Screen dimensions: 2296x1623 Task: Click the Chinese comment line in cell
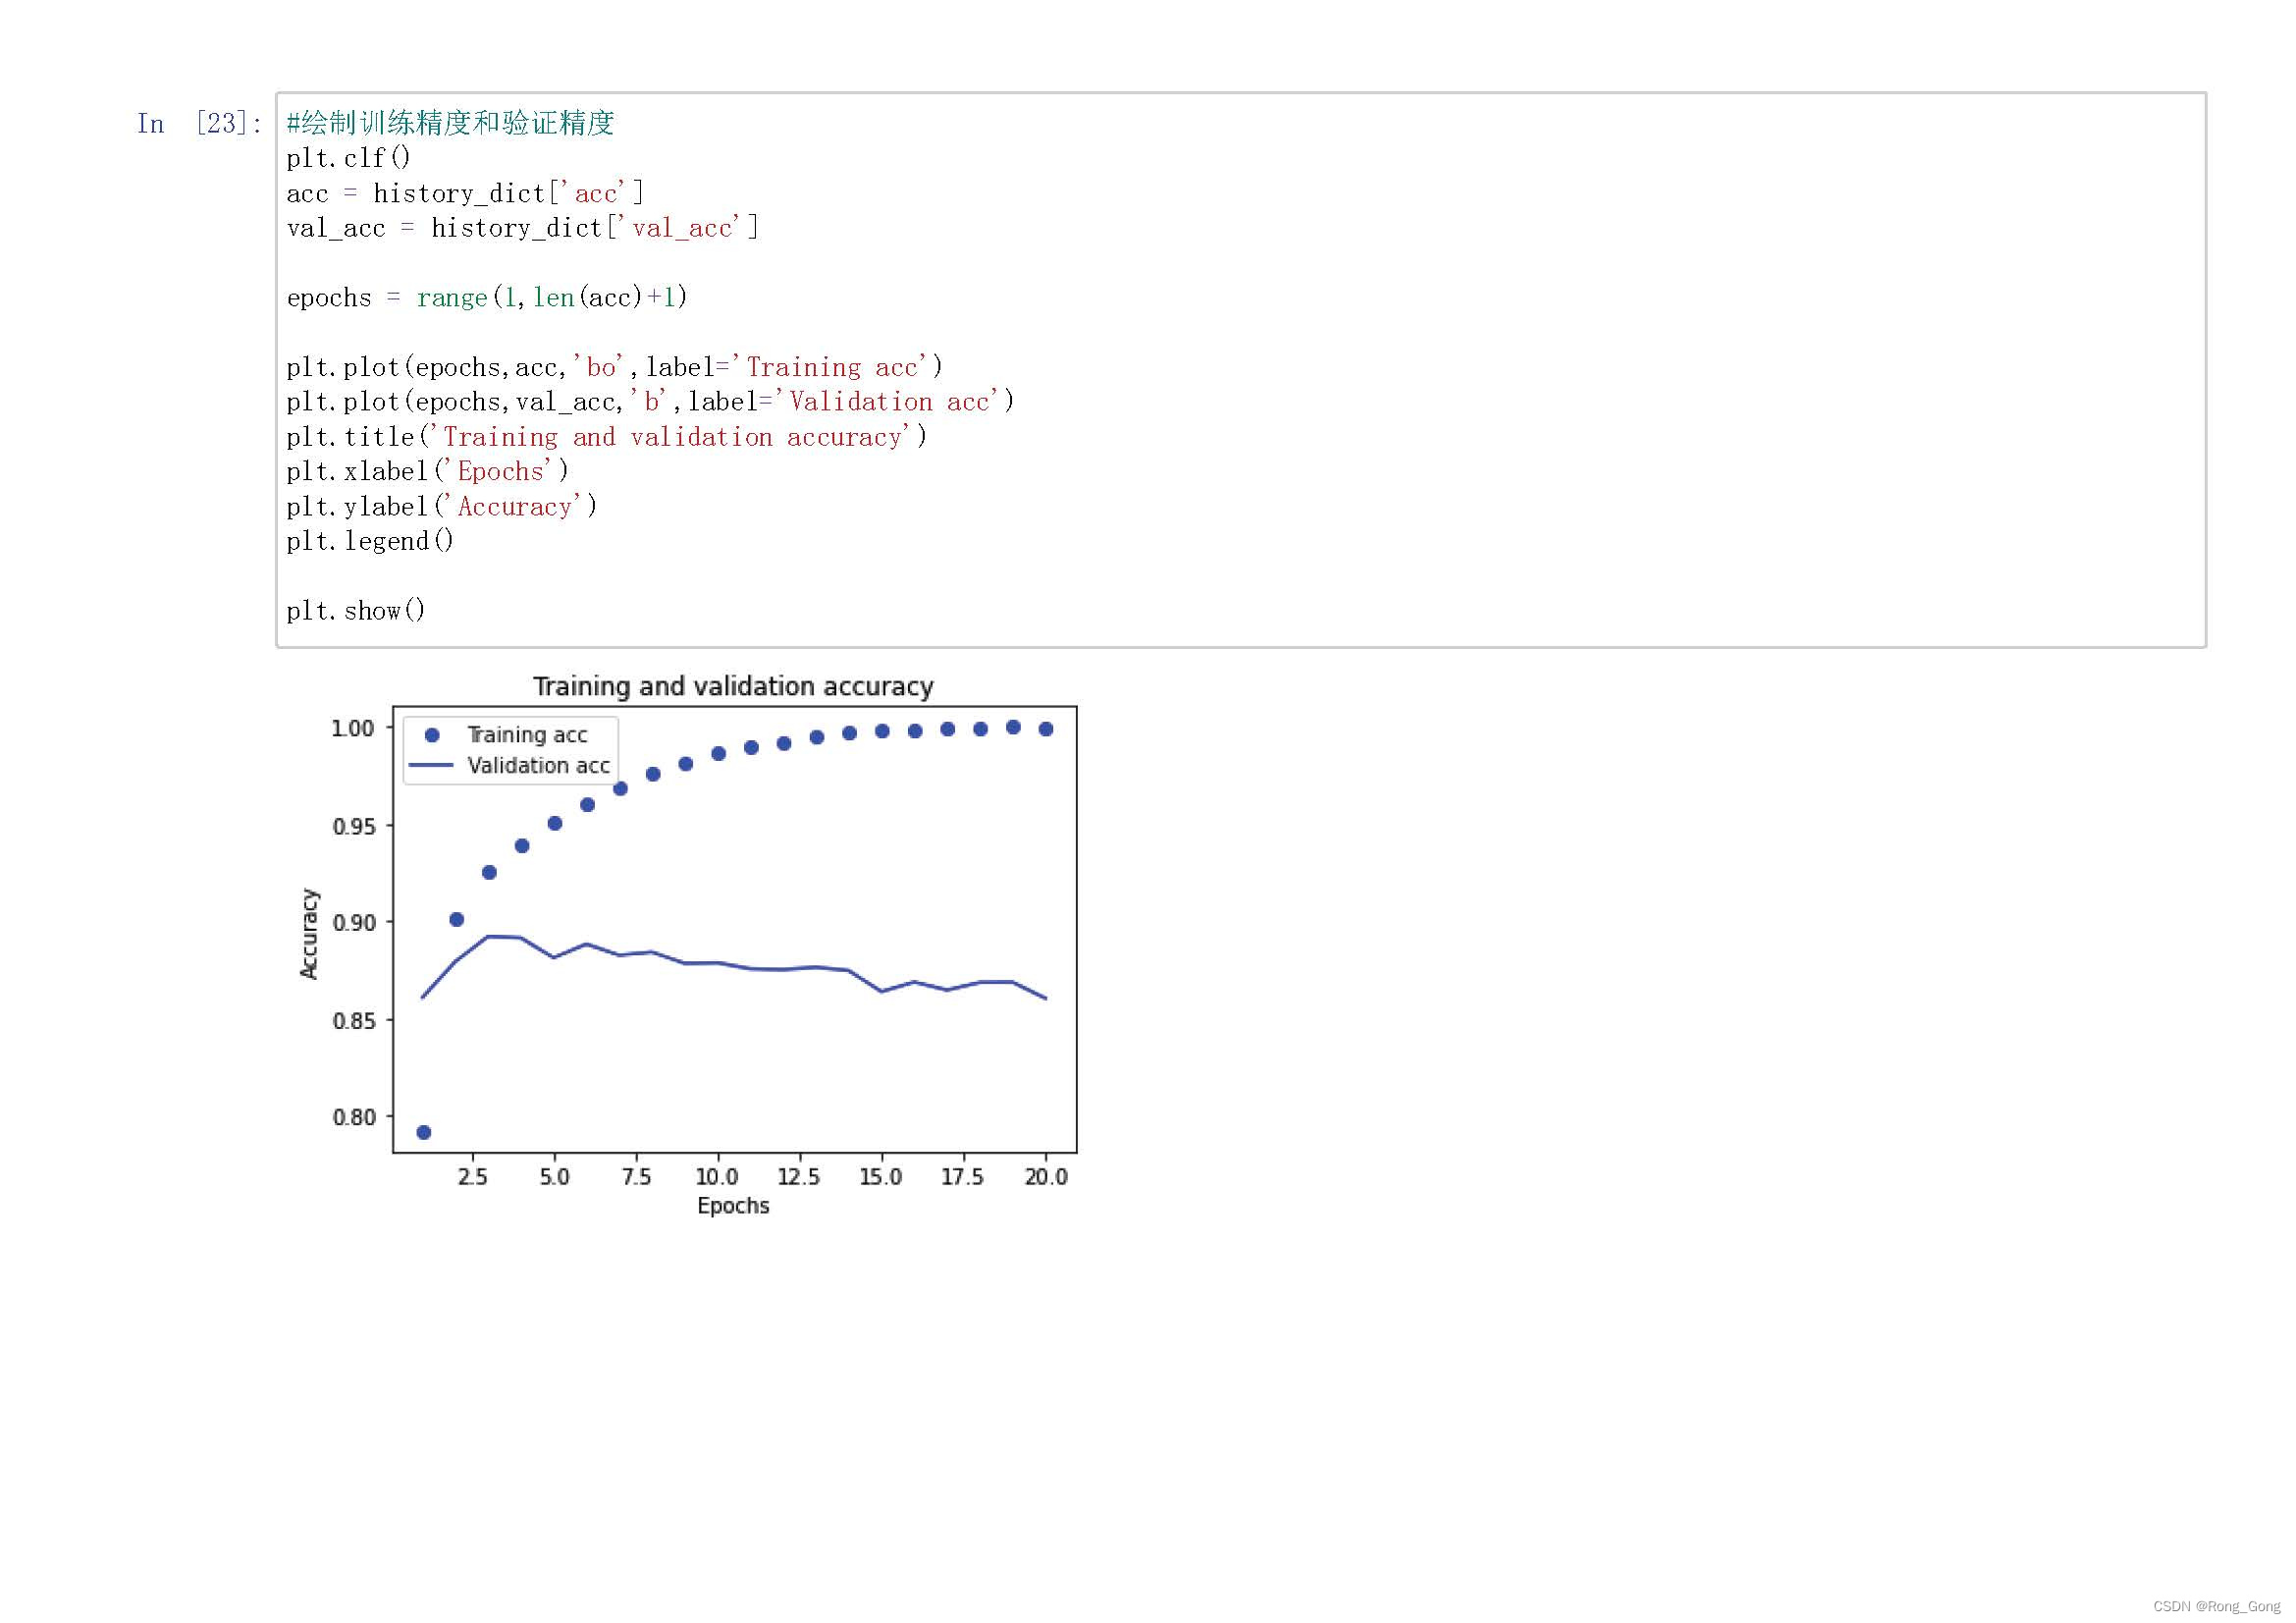pos(450,123)
